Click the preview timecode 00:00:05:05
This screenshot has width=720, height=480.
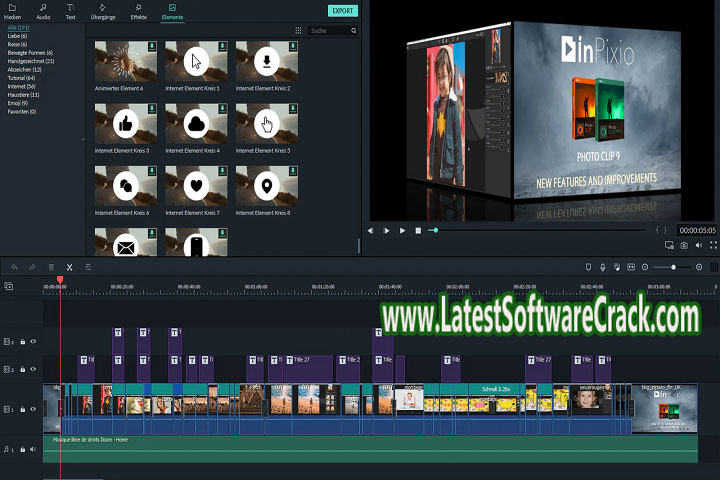coord(698,230)
